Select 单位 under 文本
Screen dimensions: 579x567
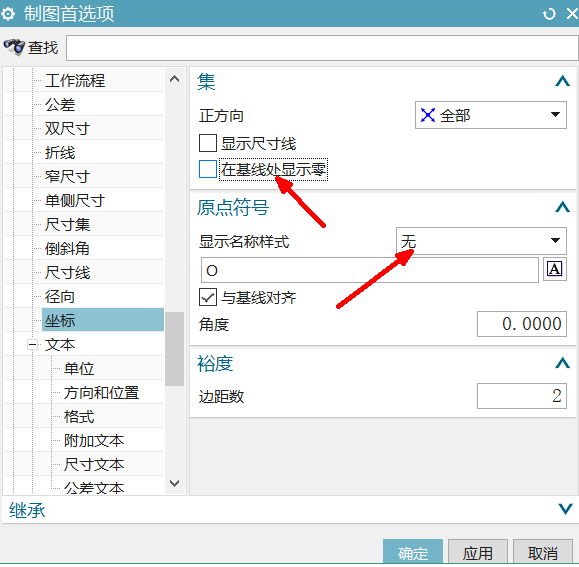click(79, 369)
